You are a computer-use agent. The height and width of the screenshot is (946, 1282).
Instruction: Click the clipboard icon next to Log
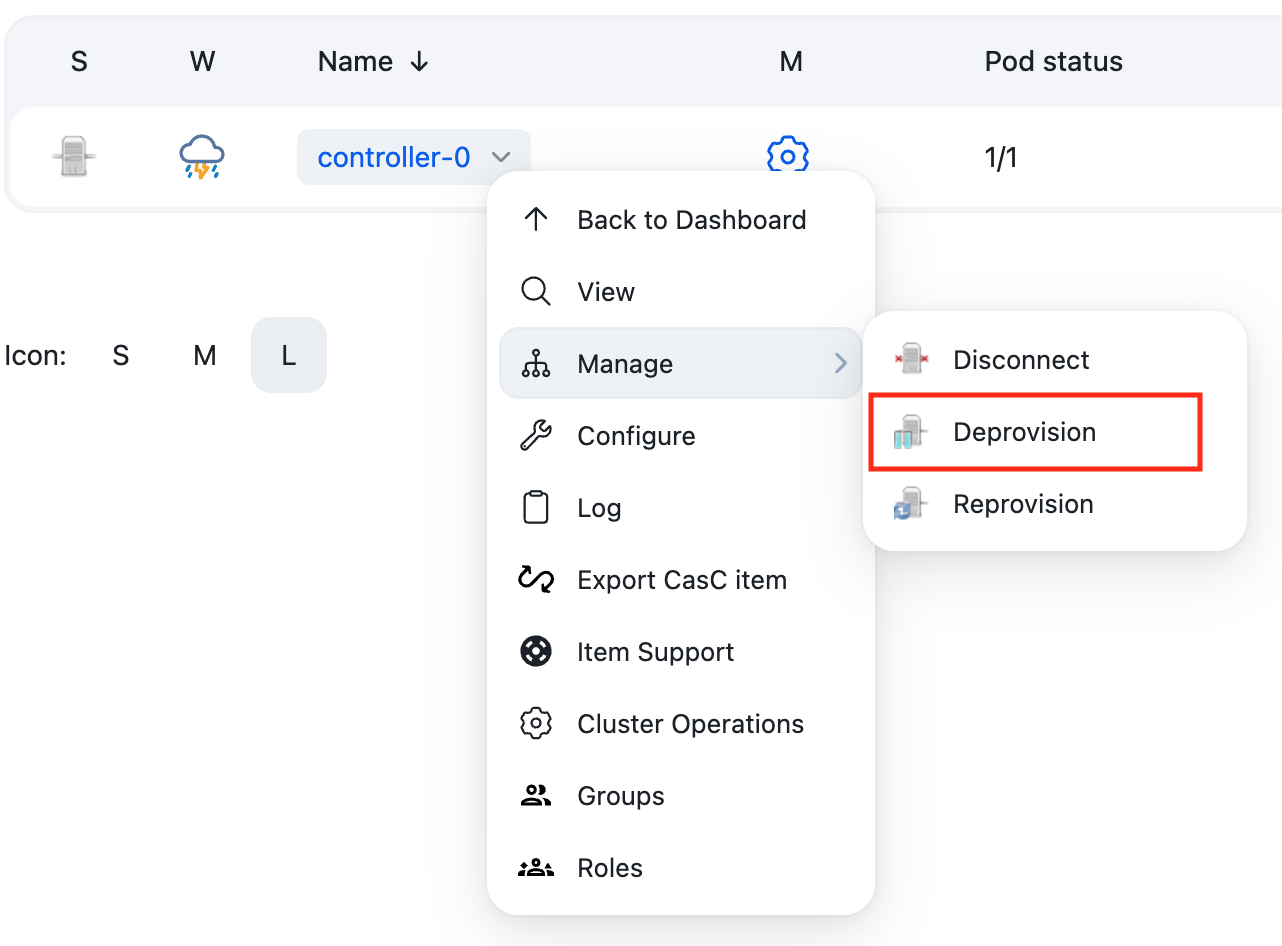coord(536,508)
